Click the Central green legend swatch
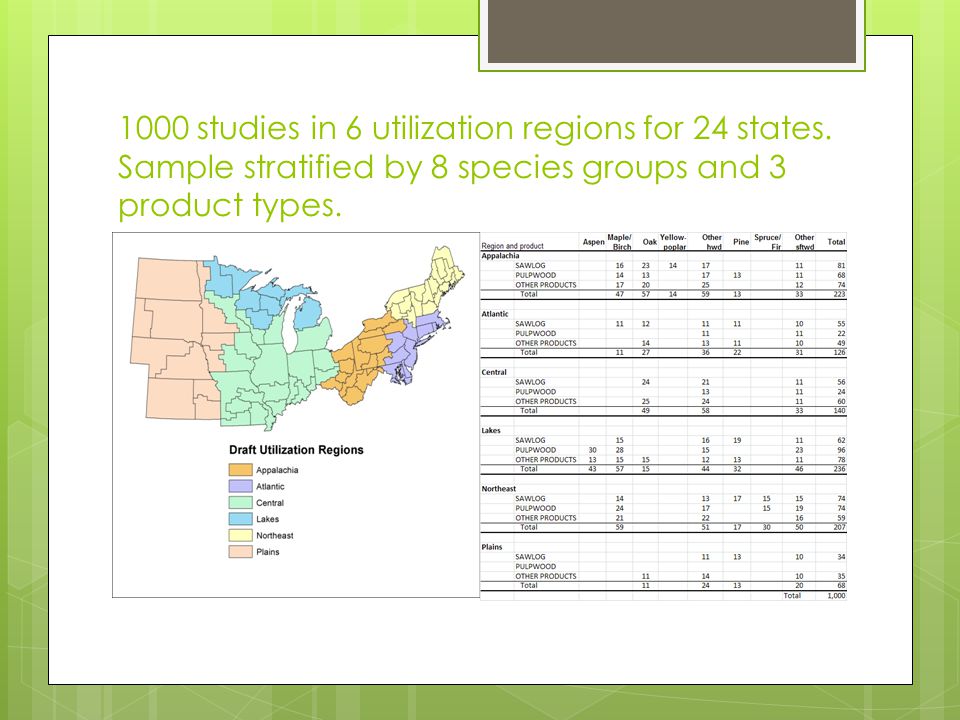Screen dimensions: 960x720 [x=240, y=503]
